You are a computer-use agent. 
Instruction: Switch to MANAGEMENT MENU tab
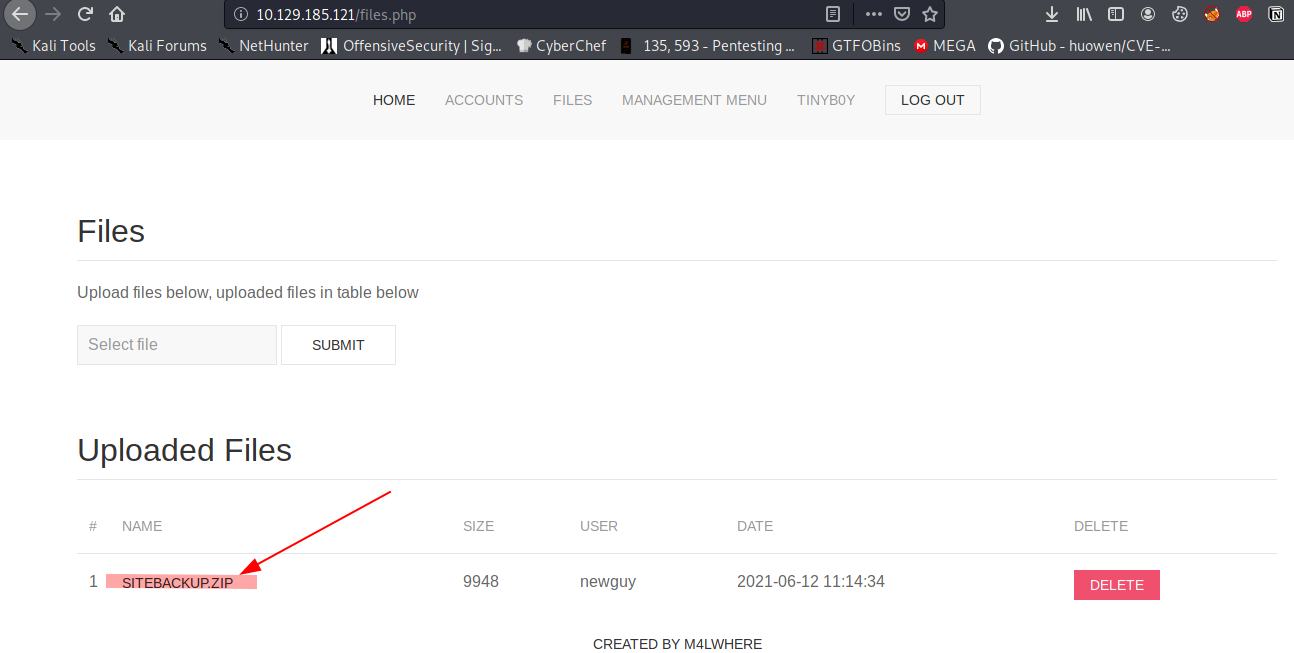tap(694, 100)
